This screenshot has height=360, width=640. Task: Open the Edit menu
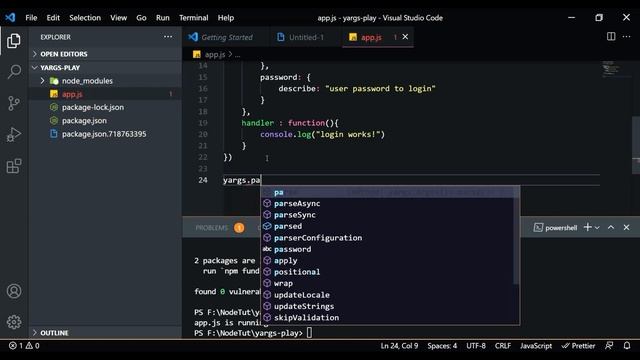53,18
